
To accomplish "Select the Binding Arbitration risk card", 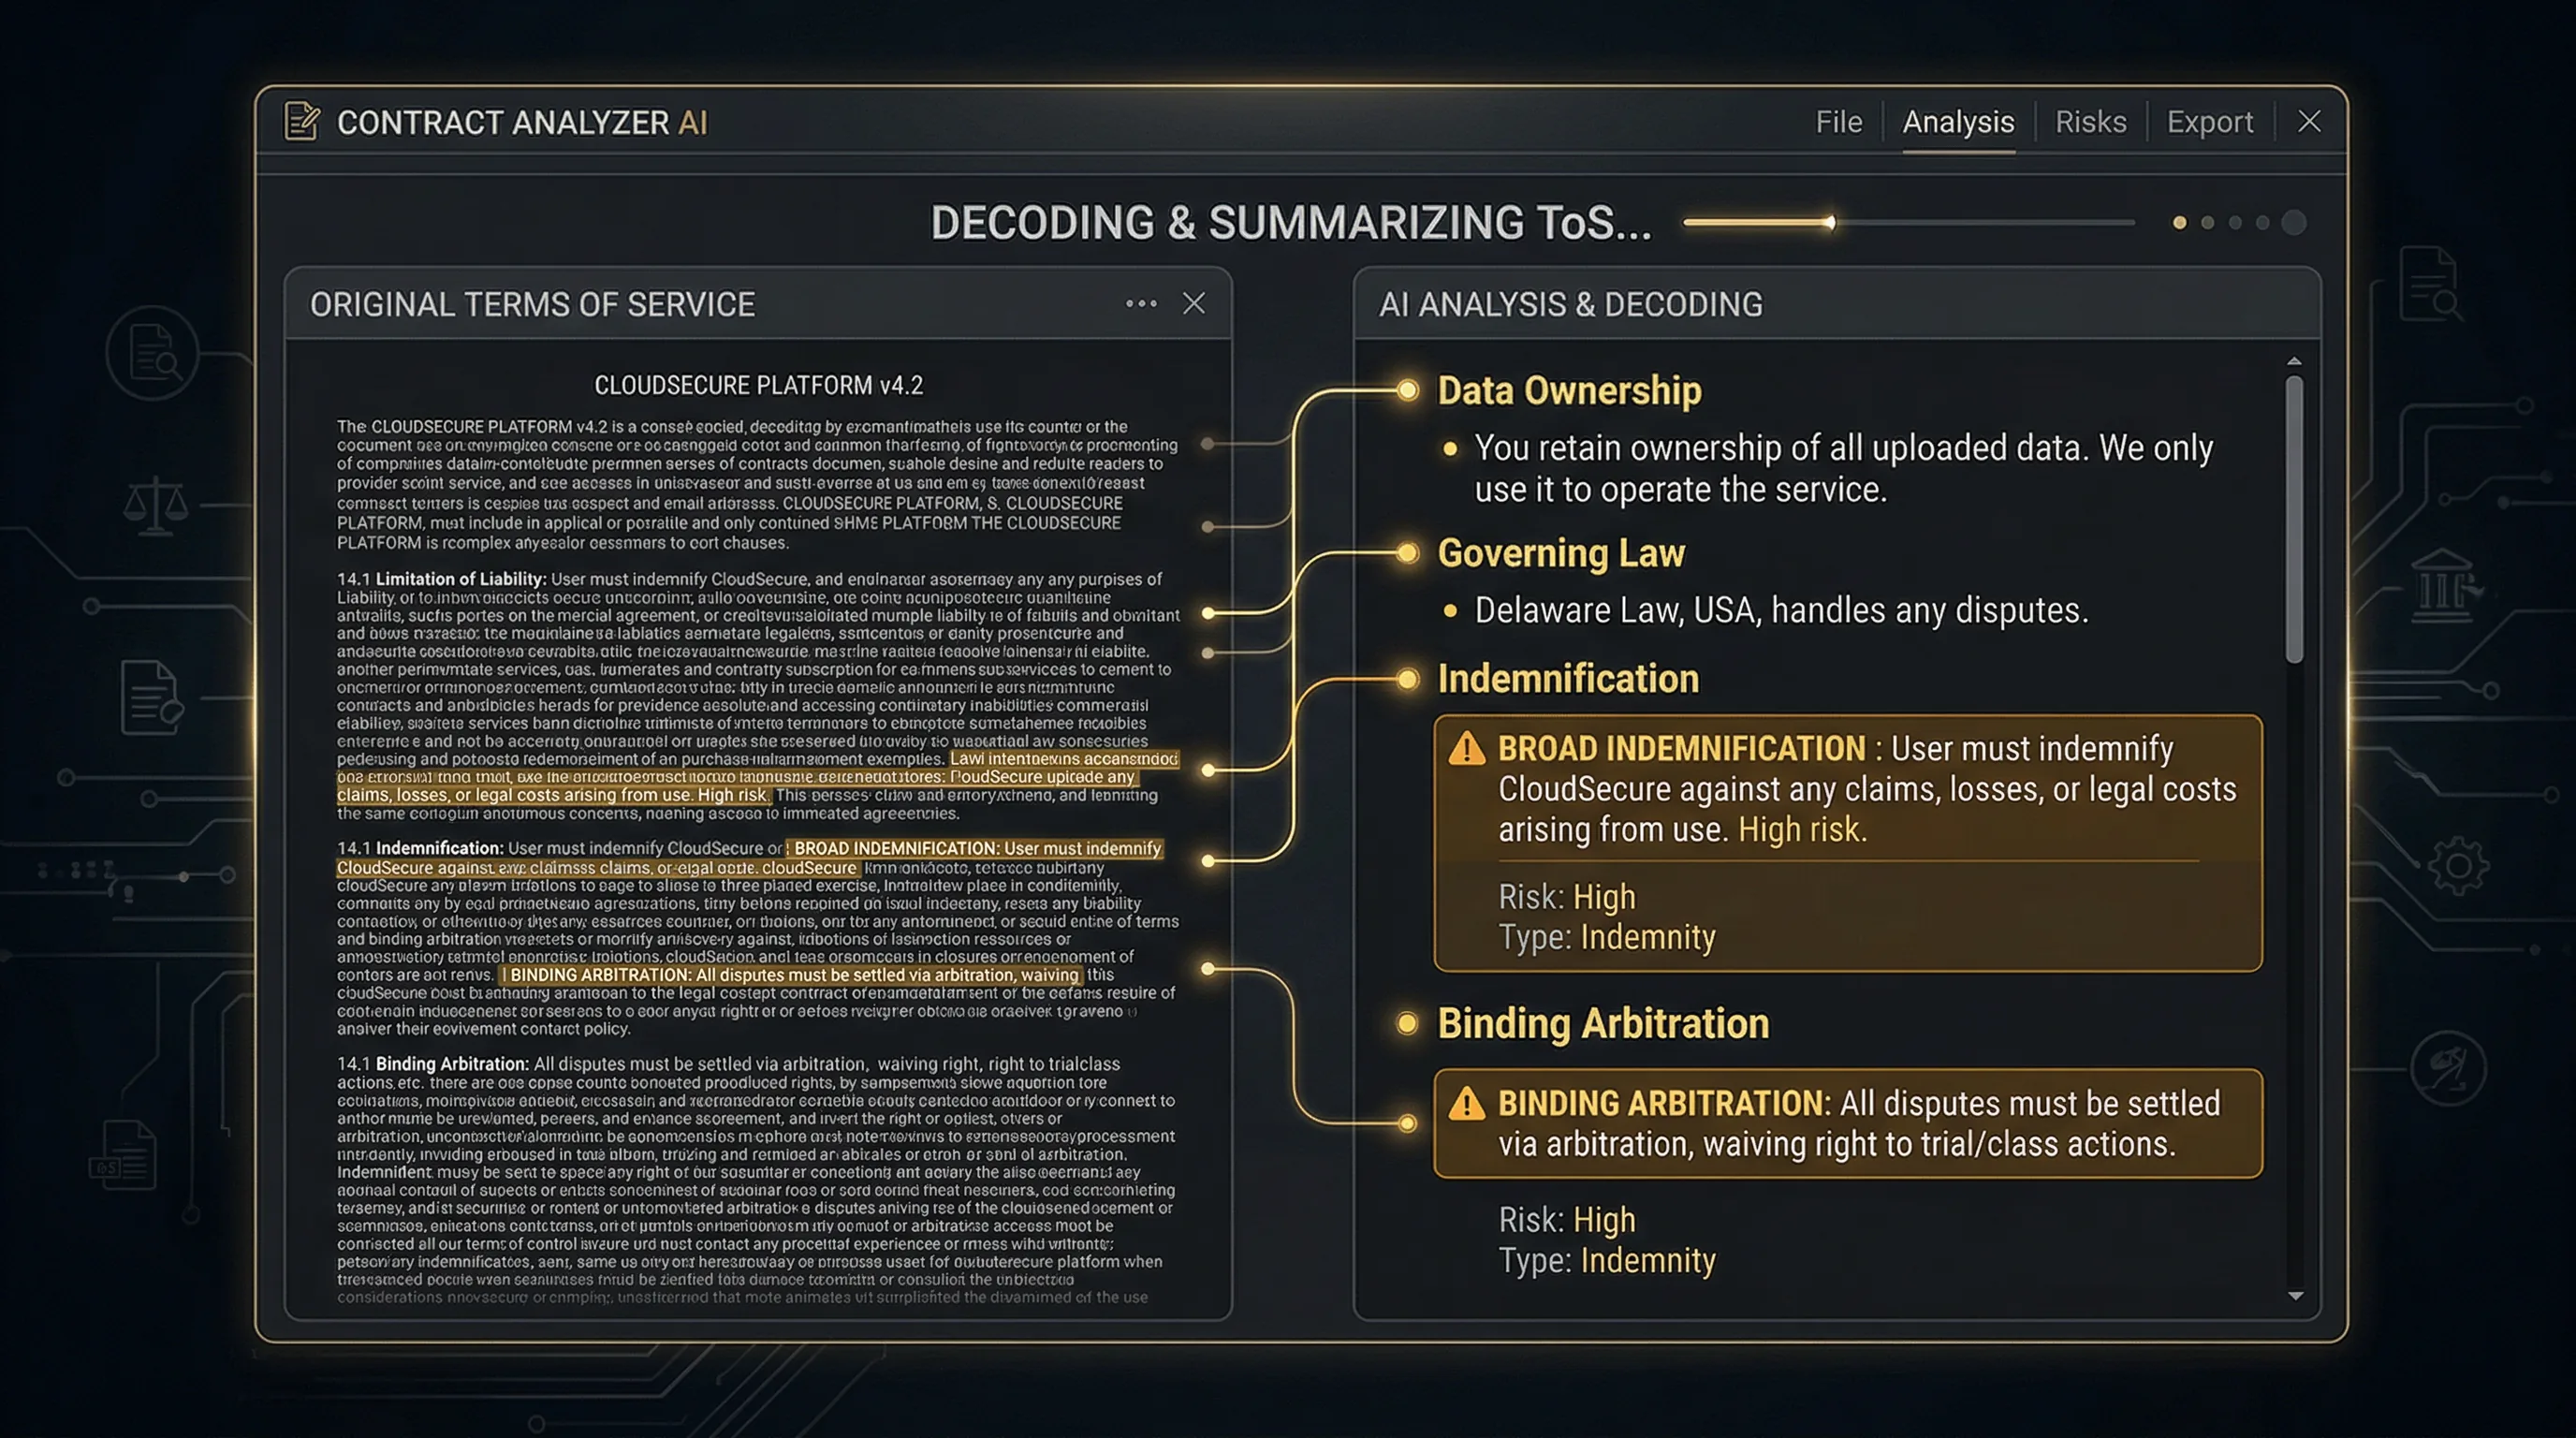I will pos(1848,1123).
